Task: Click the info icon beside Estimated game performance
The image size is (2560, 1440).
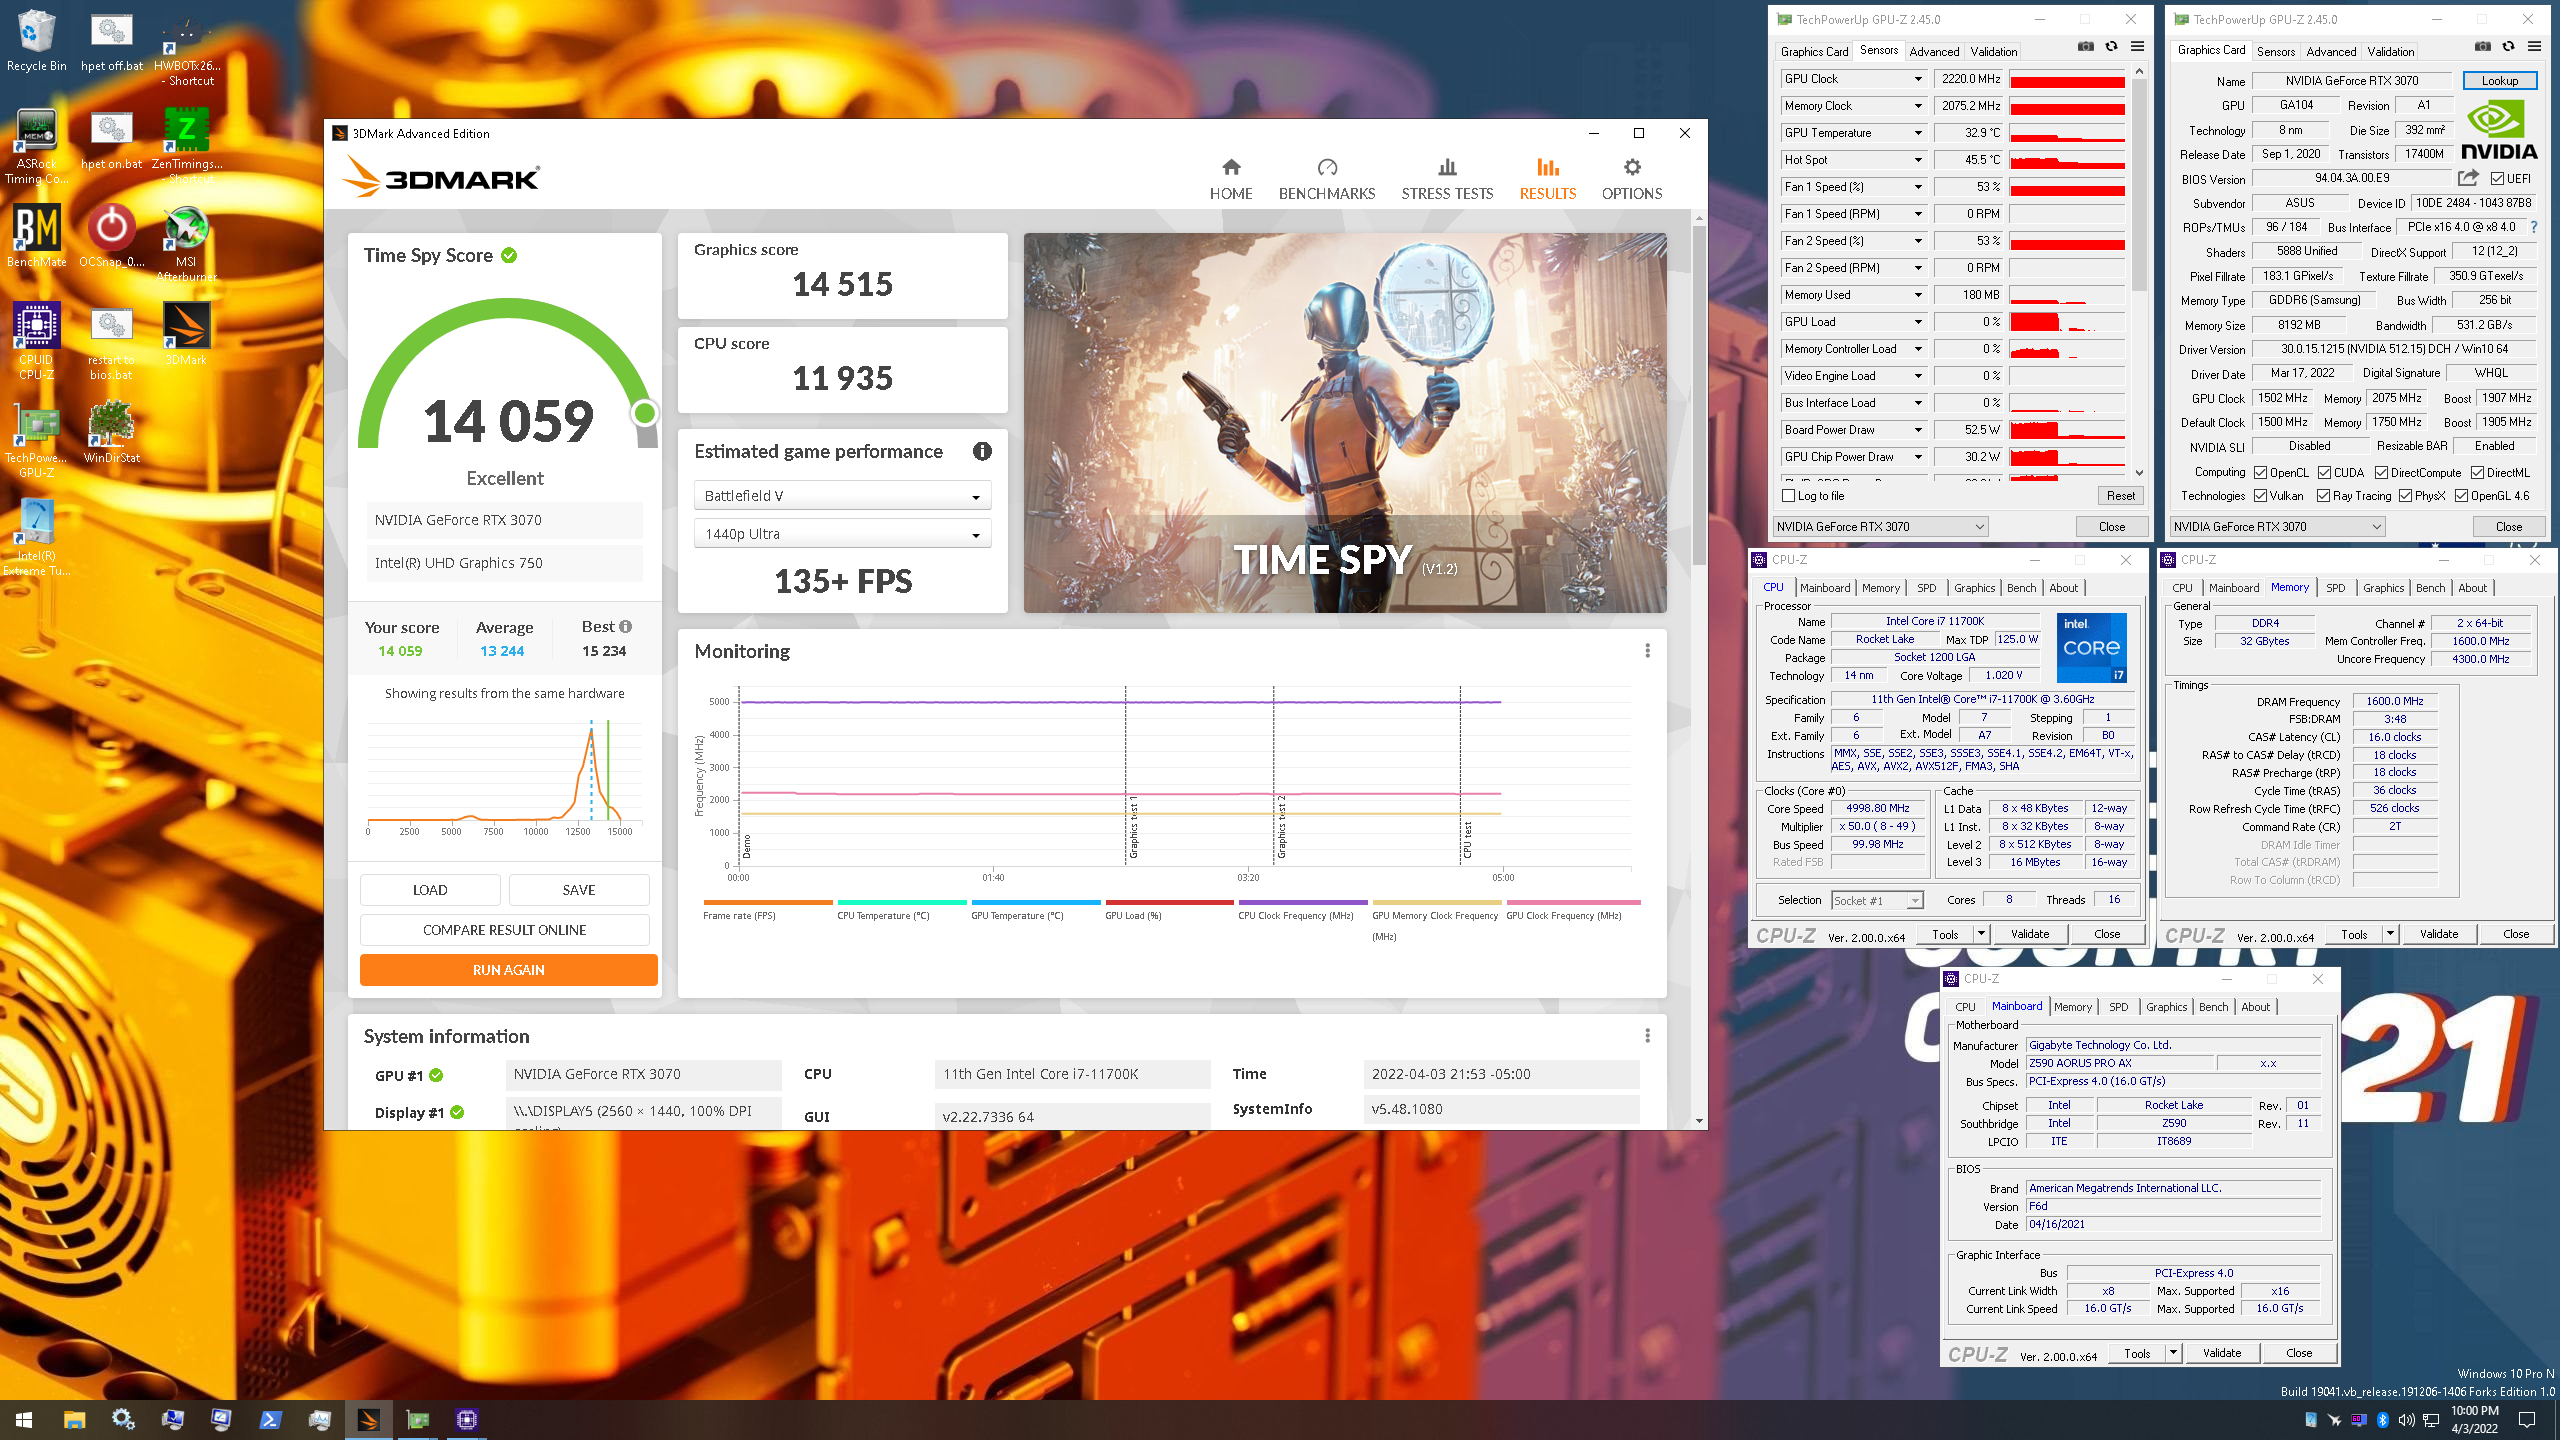Action: tap(982, 451)
